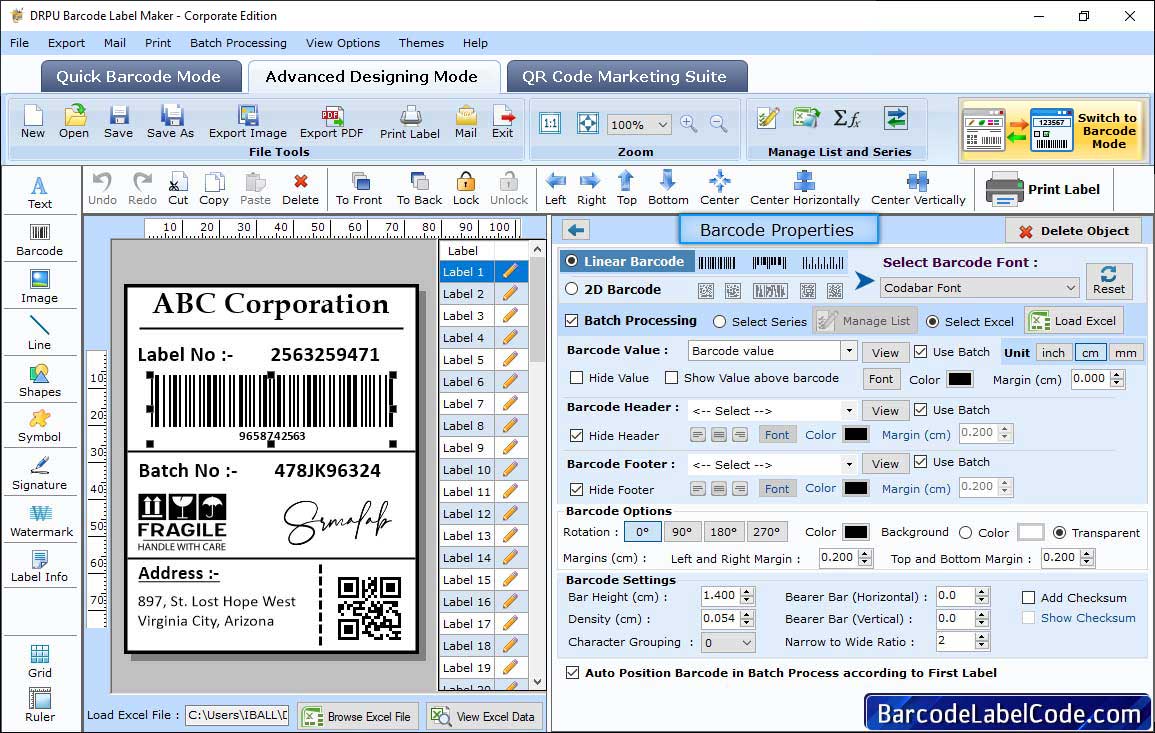
Task: Increase Narrow to Wide Ratio stepper
Action: pos(982,637)
